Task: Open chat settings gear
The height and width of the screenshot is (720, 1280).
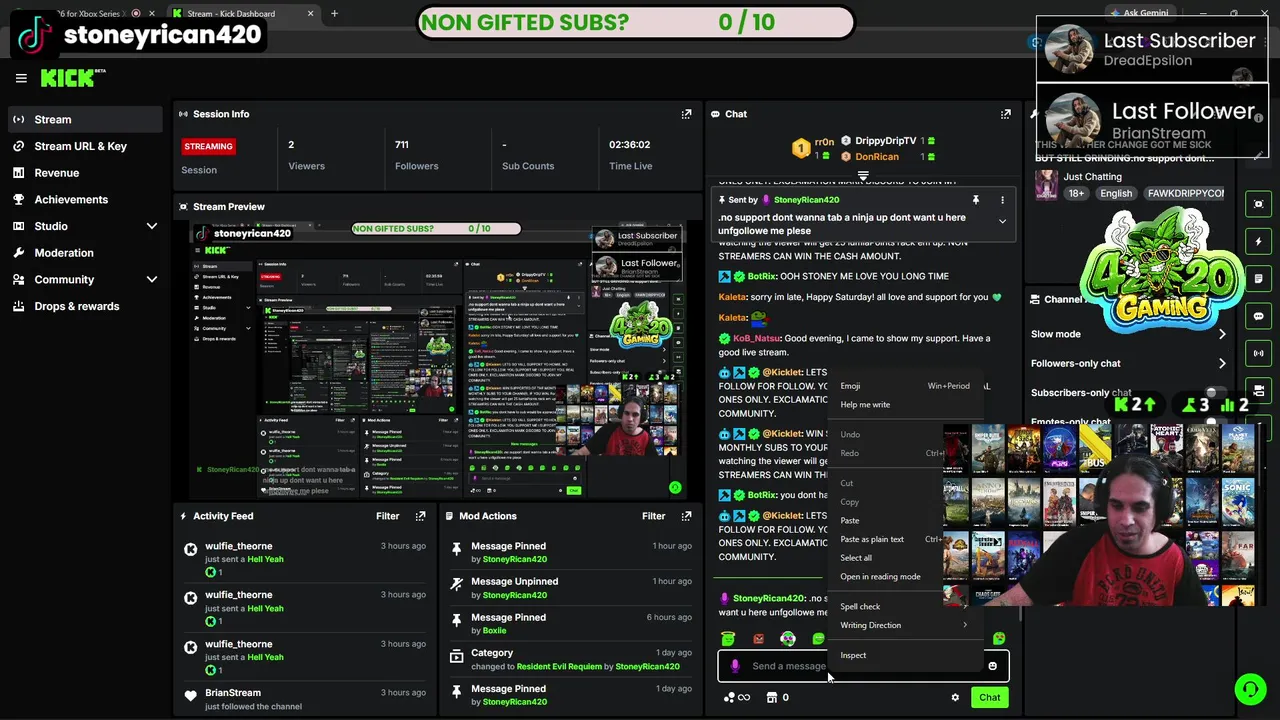Action: point(955,698)
